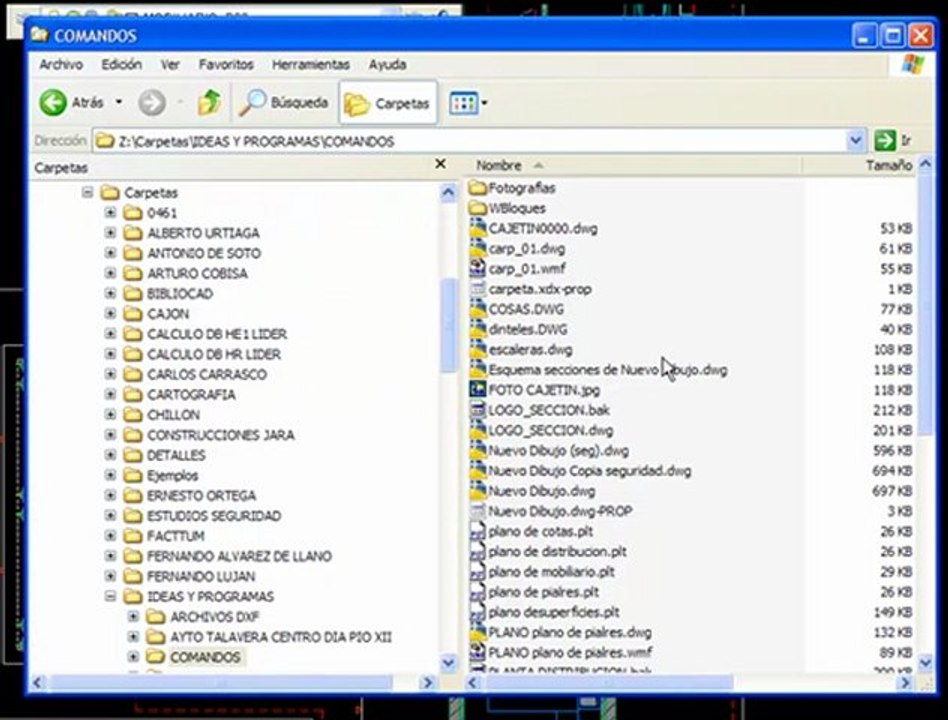This screenshot has height=720, width=948.
Task: Collapse the IDEAS Y PROGRAMAS node
Action: tap(111, 596)
